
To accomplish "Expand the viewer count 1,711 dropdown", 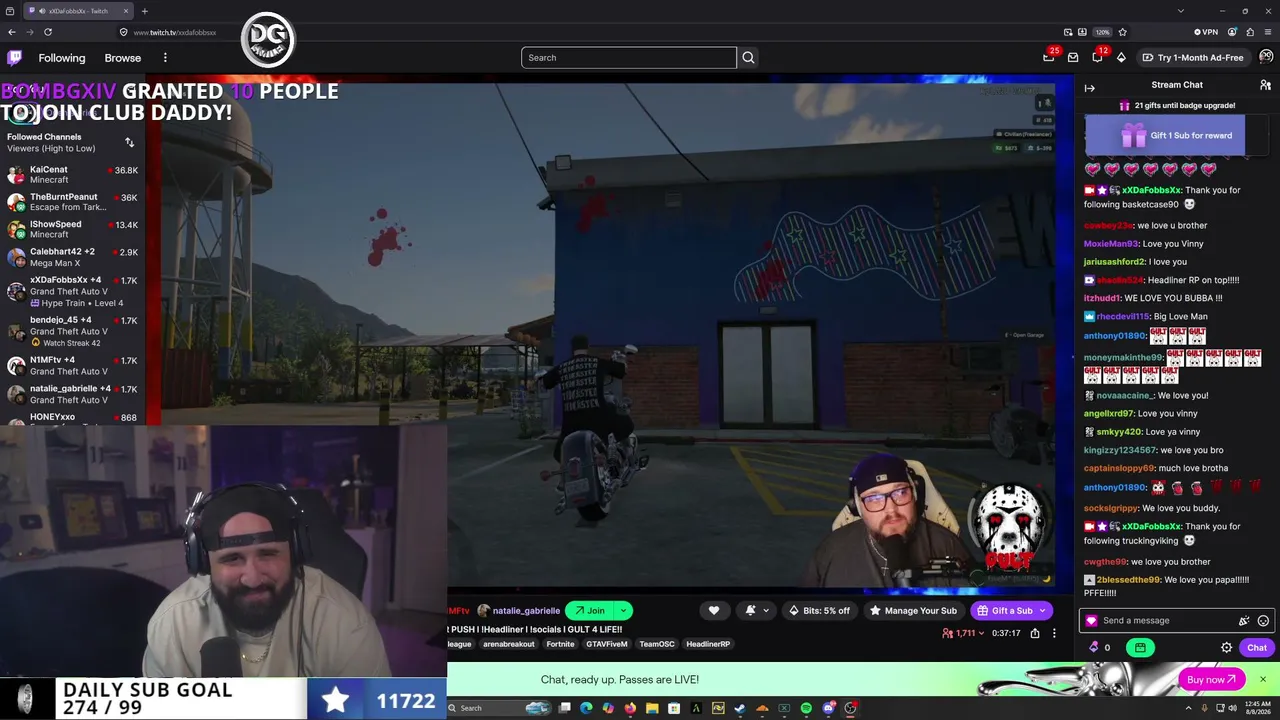I will click(963, 633).
